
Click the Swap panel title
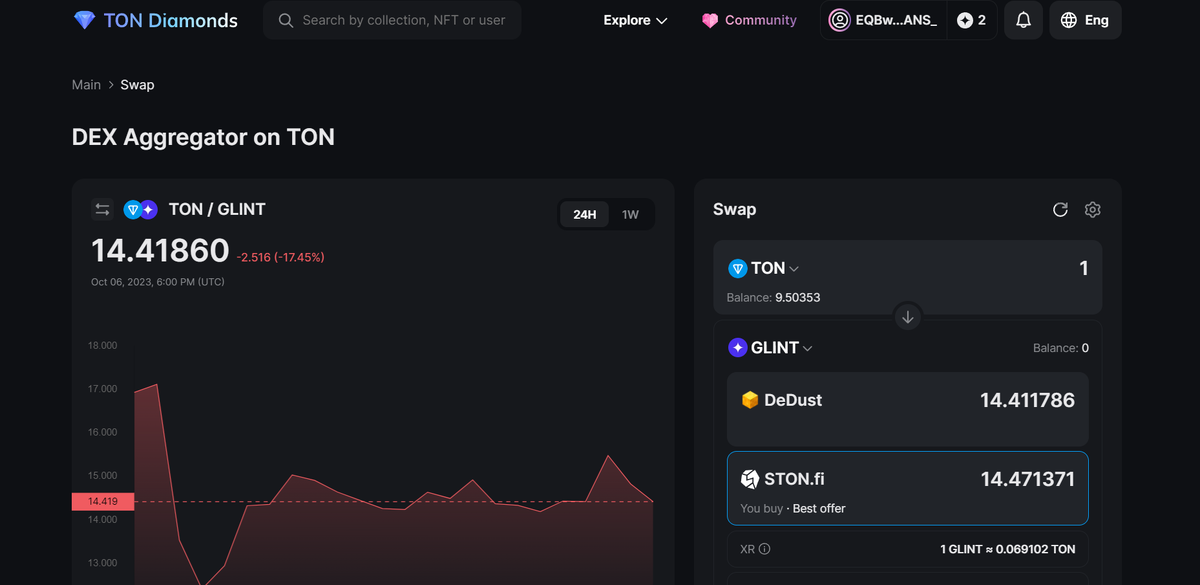(x=734, y=209)
